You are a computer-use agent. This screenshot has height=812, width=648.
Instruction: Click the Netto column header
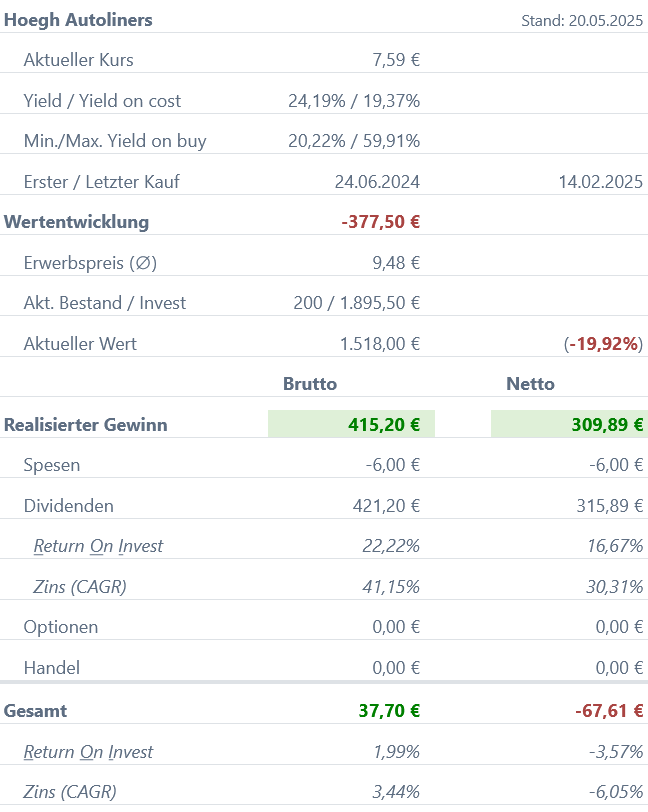(530, 384)
